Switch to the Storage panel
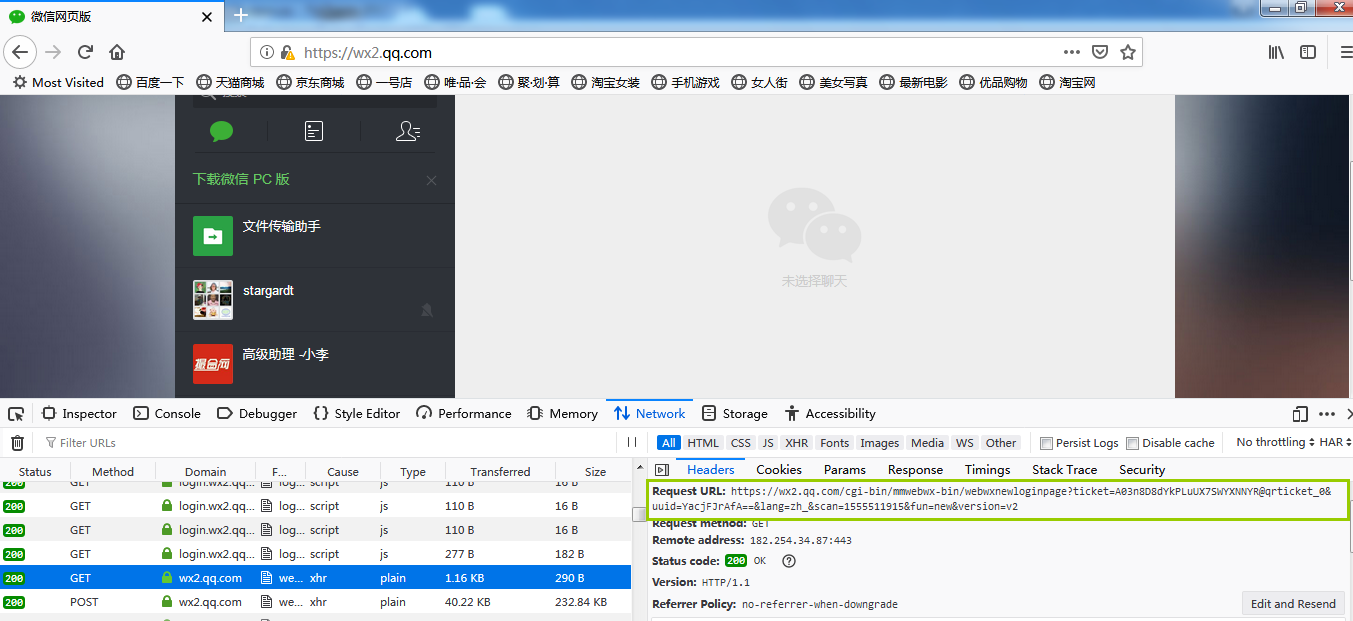This screenshot has height=621, width=1353. click(x=735, y=414)
